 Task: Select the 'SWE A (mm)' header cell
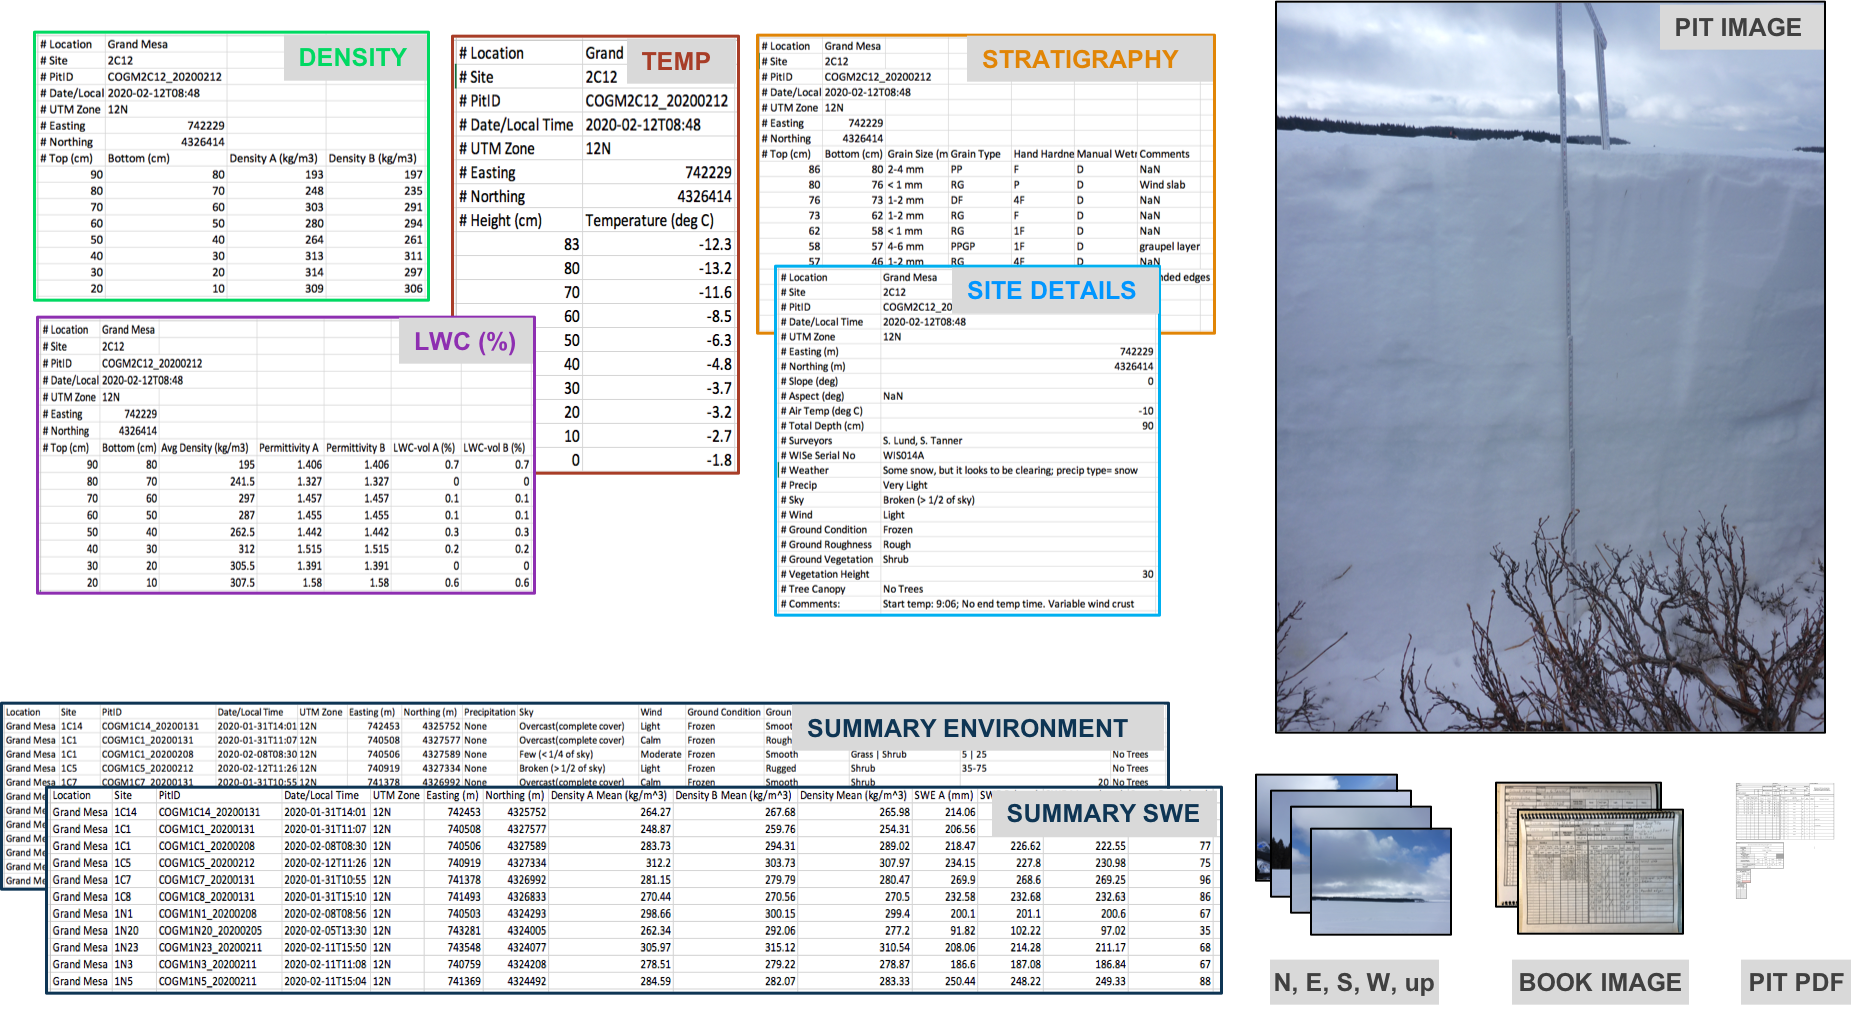943,795
